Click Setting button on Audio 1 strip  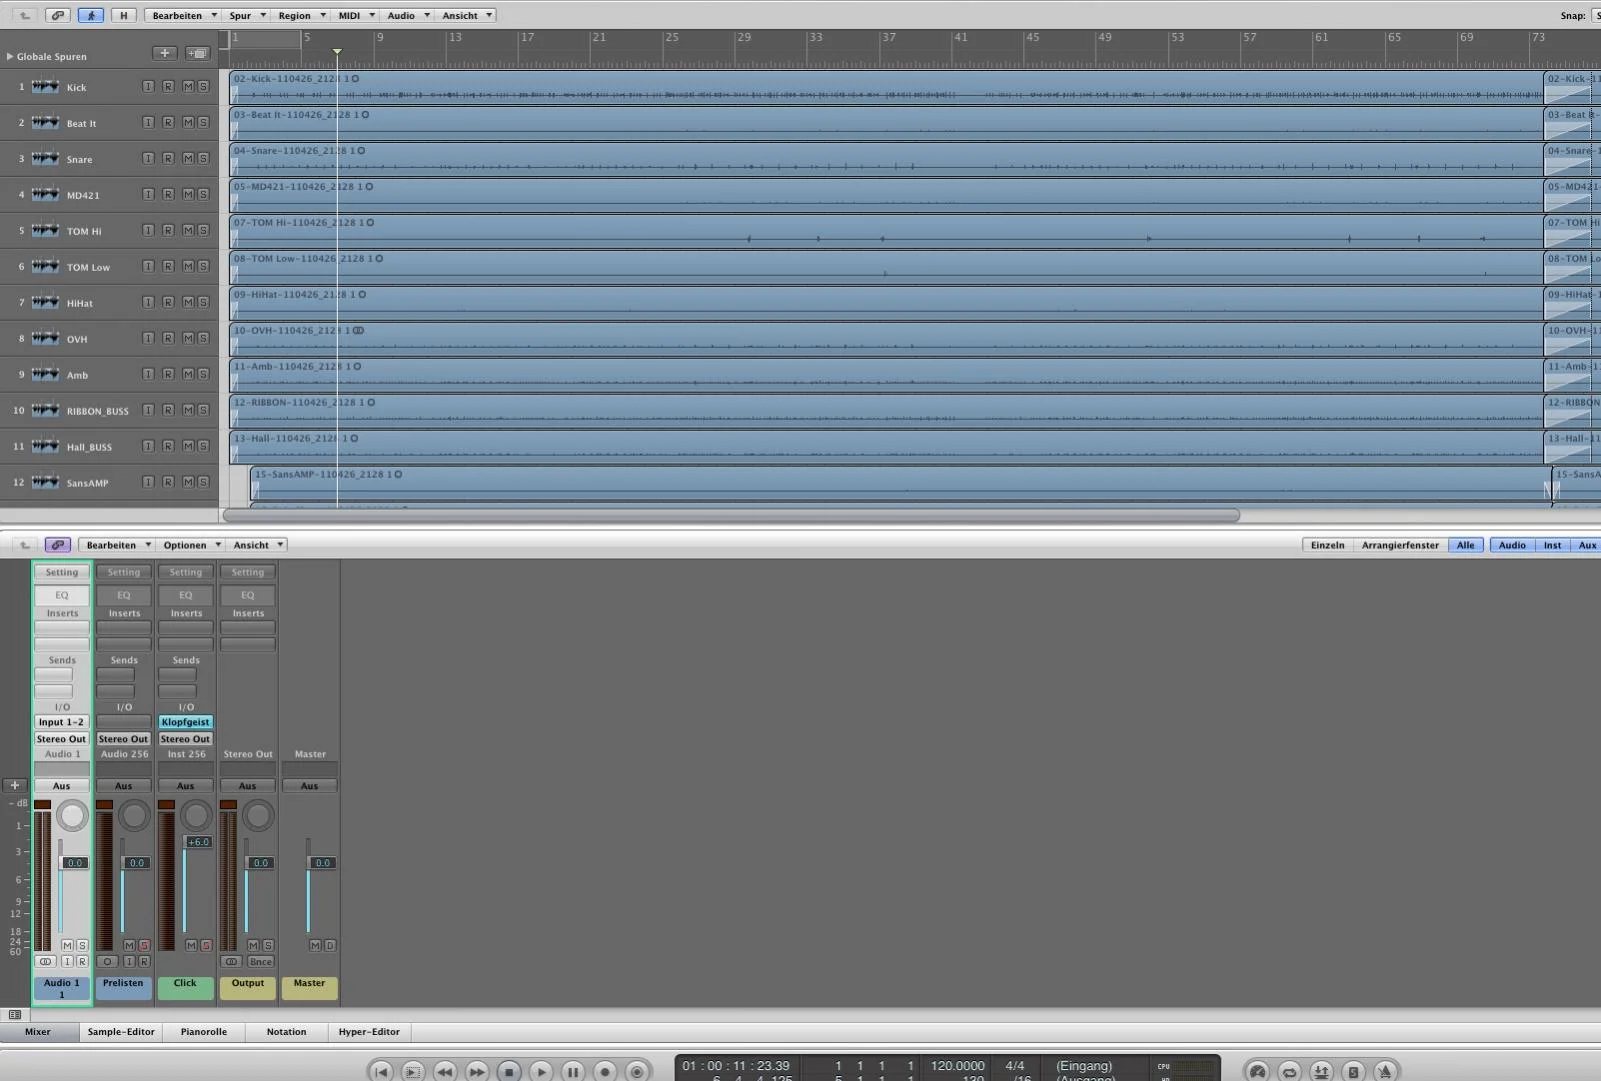coord(62,572)
